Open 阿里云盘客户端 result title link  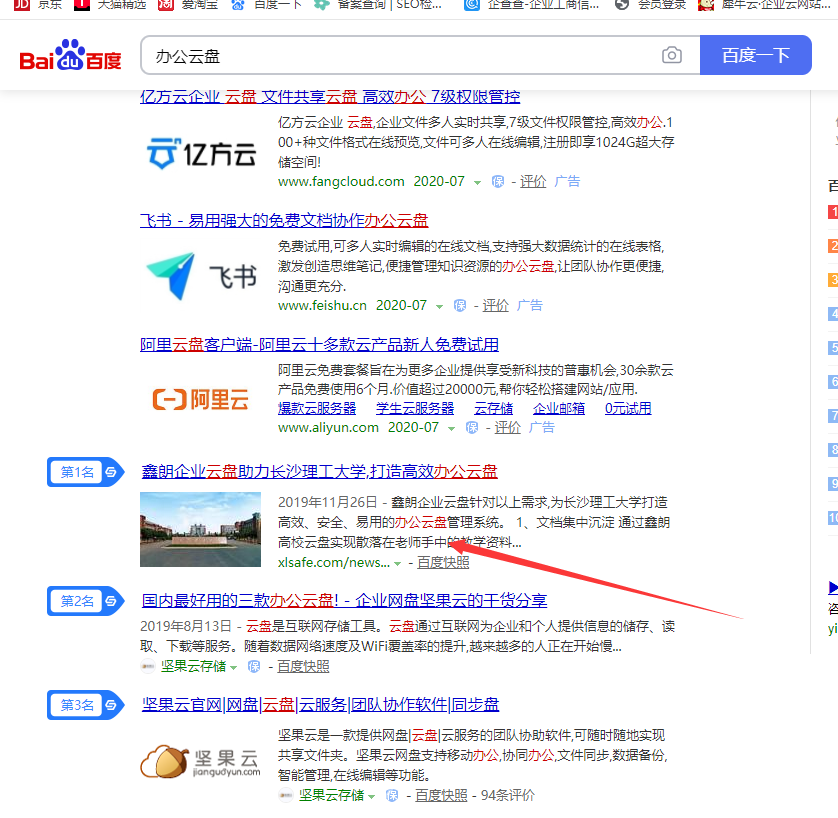319,345
